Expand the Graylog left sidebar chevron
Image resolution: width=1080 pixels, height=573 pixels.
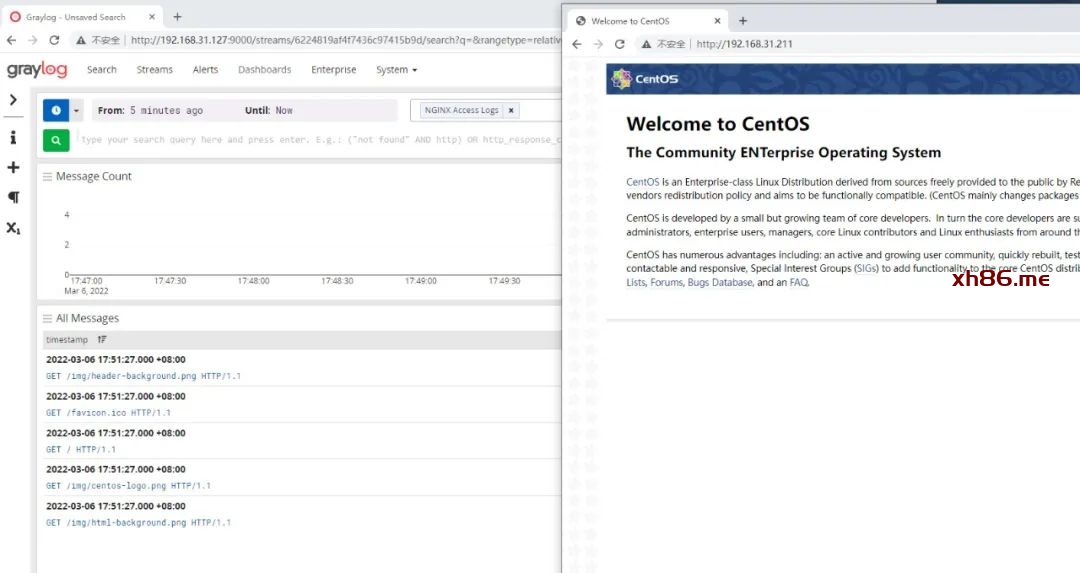(x=13, y=100)
